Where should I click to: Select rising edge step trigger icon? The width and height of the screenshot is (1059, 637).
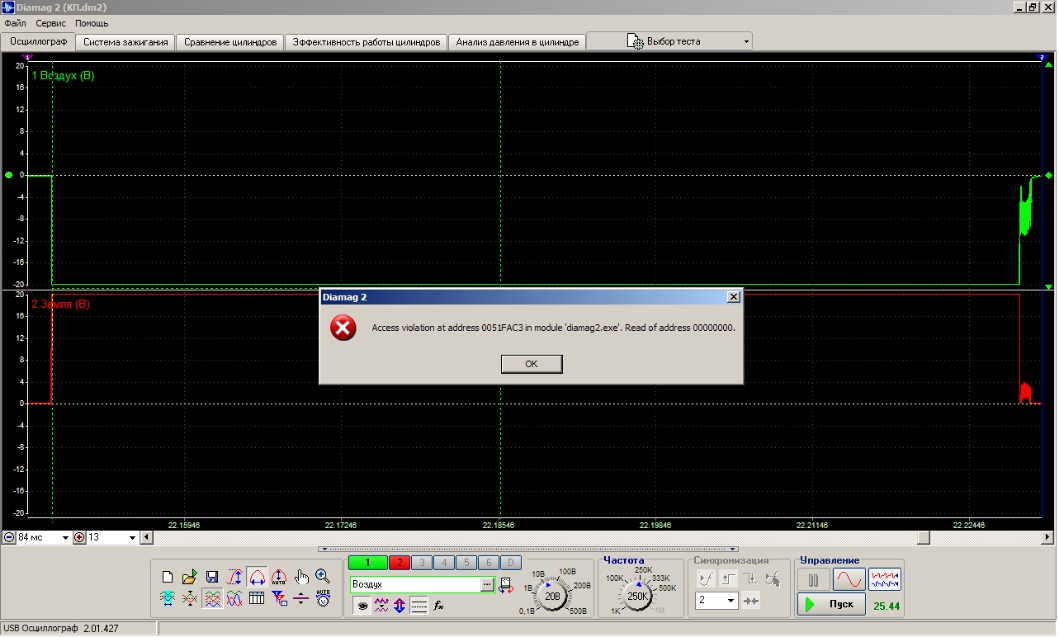click(728, 579)
